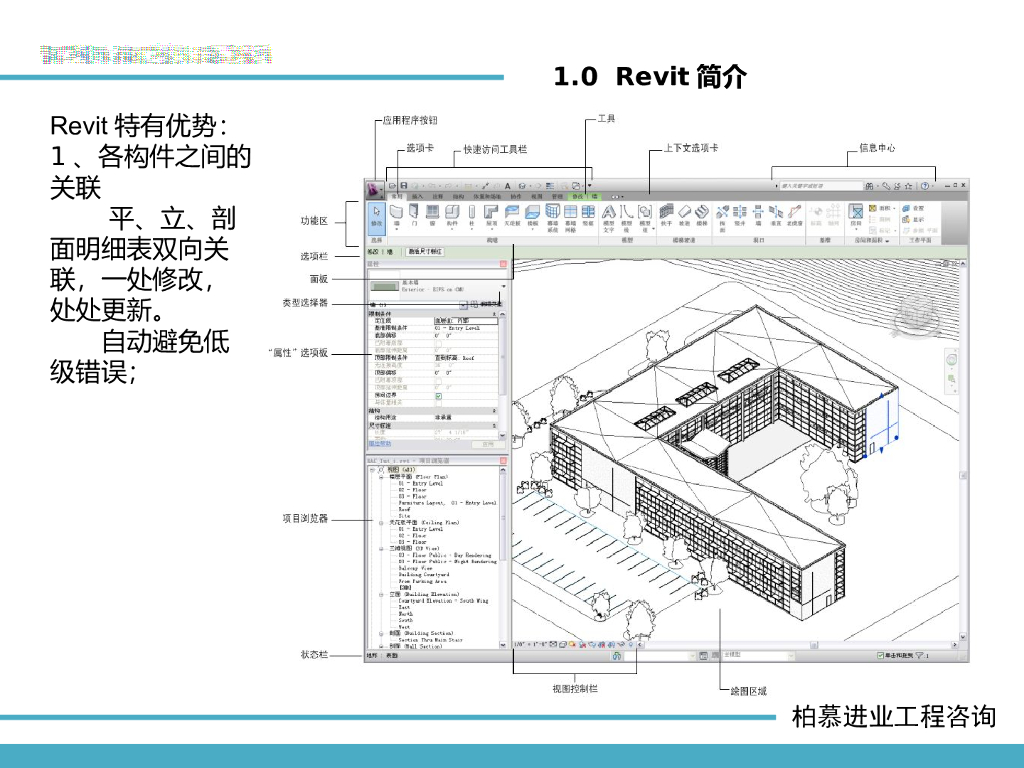Click the InfoCenter keyword search field

coord(820,186)
